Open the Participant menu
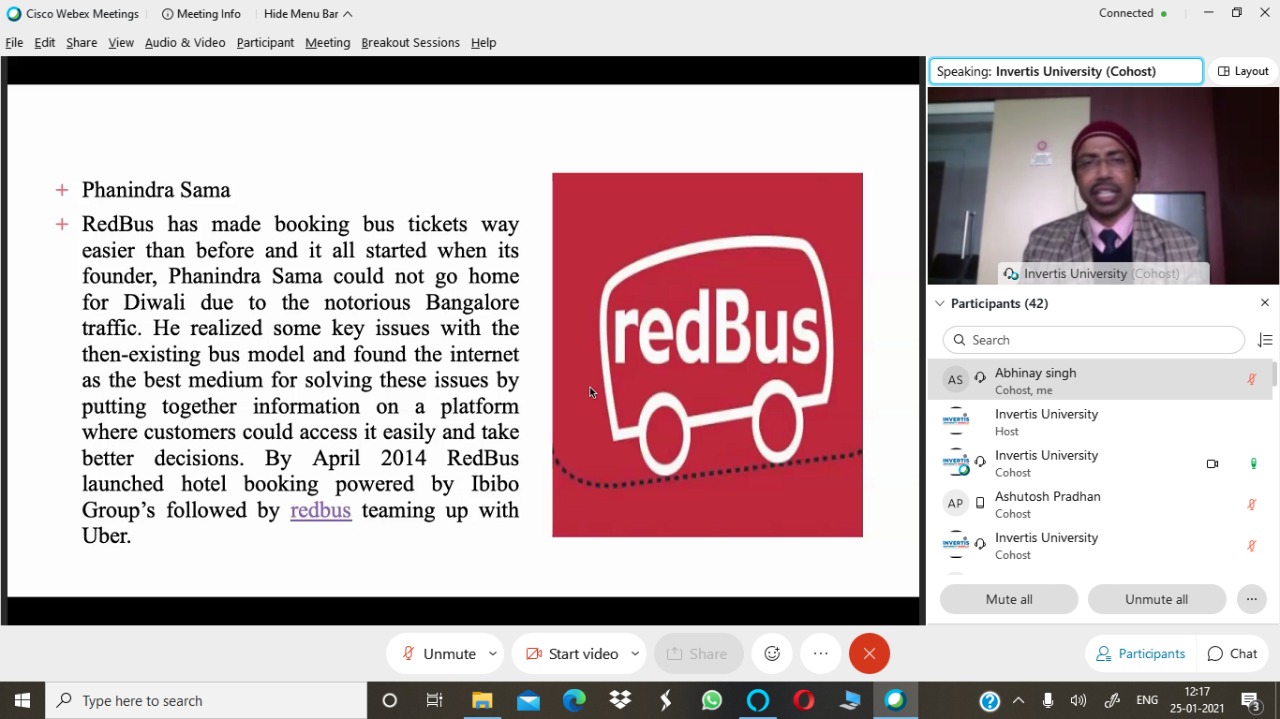Viewport: 1280px width, 719px height. [265, 42]
